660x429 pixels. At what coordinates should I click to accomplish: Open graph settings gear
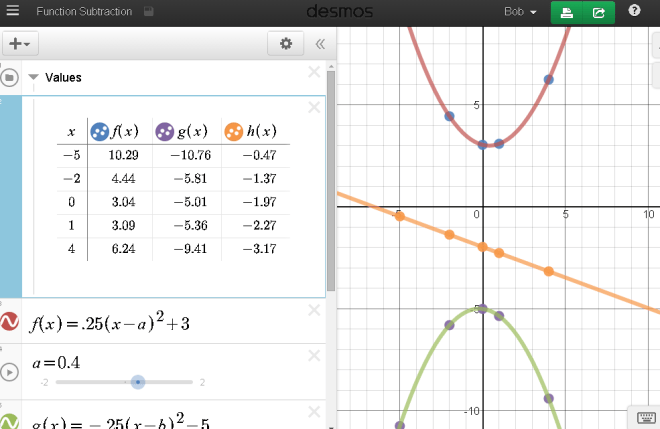click(286, 43)
